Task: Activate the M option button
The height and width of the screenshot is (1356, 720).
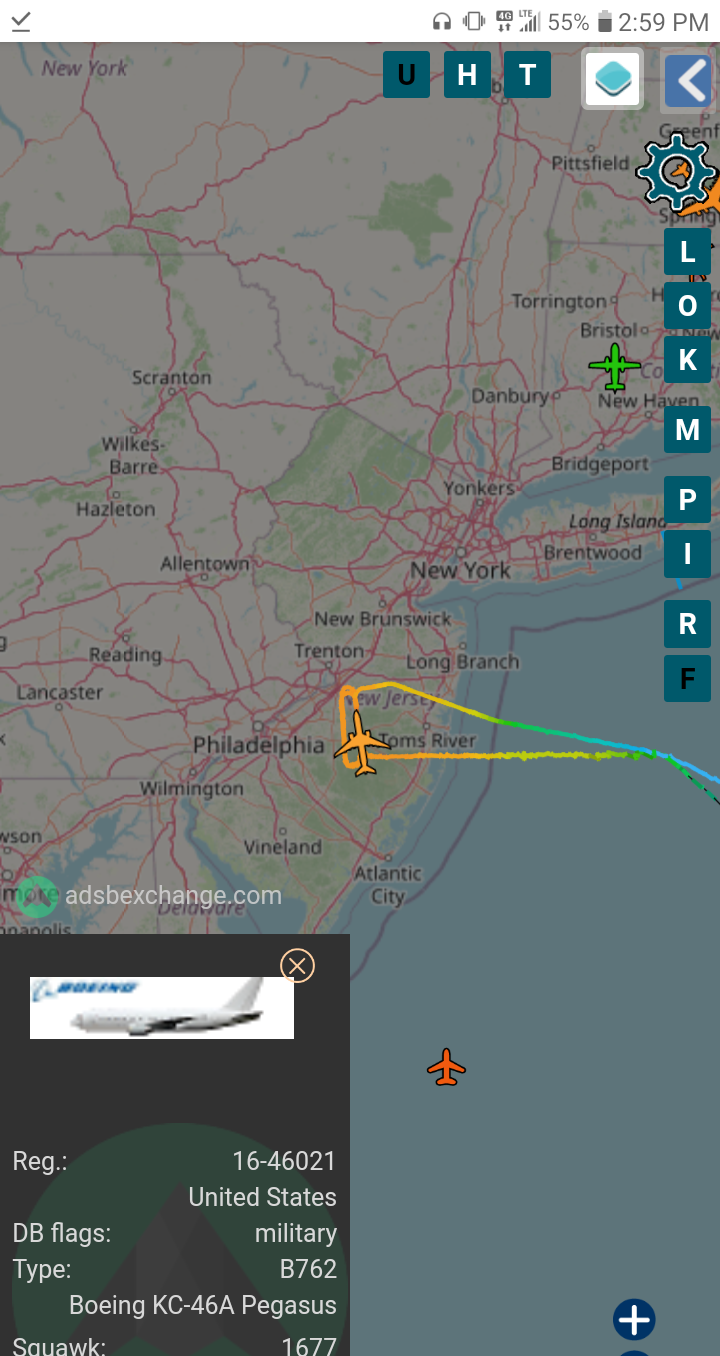Action: (x=687, y=429)
